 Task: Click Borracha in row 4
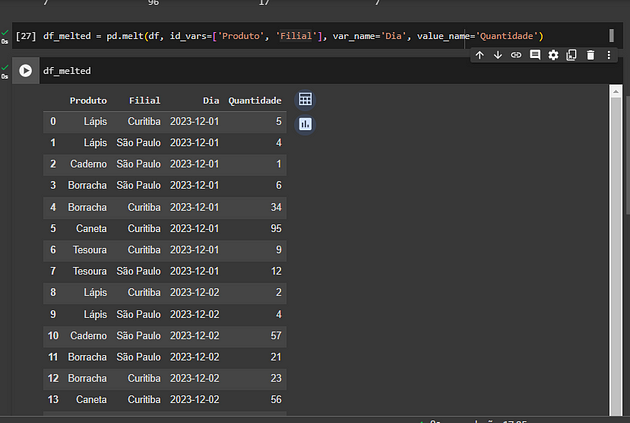coord(87,207)
